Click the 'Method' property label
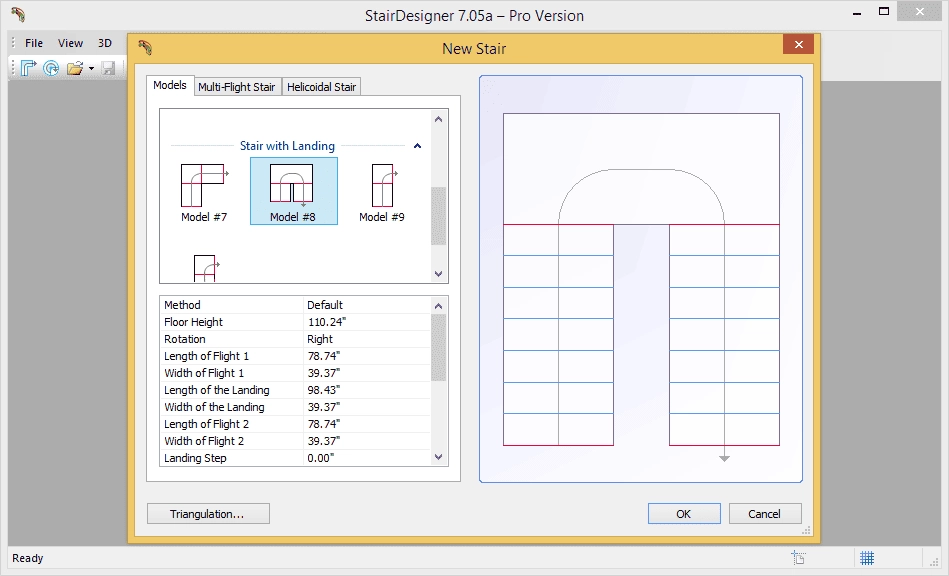 coord(182,305)
